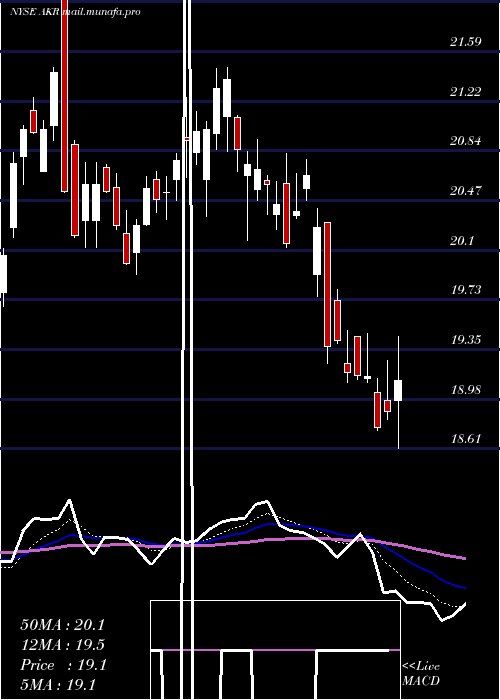This screenshot has height=700, width=500.
Task: Click the 20.1 price axis label
Action: coord(462,241)
